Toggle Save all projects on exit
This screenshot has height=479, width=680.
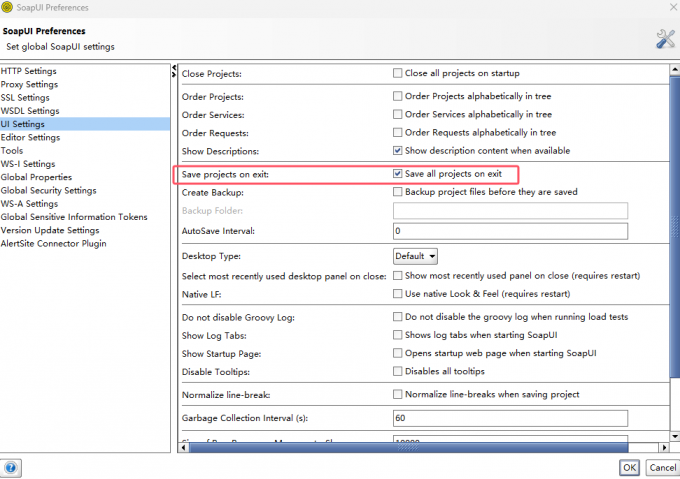[397, 173]
